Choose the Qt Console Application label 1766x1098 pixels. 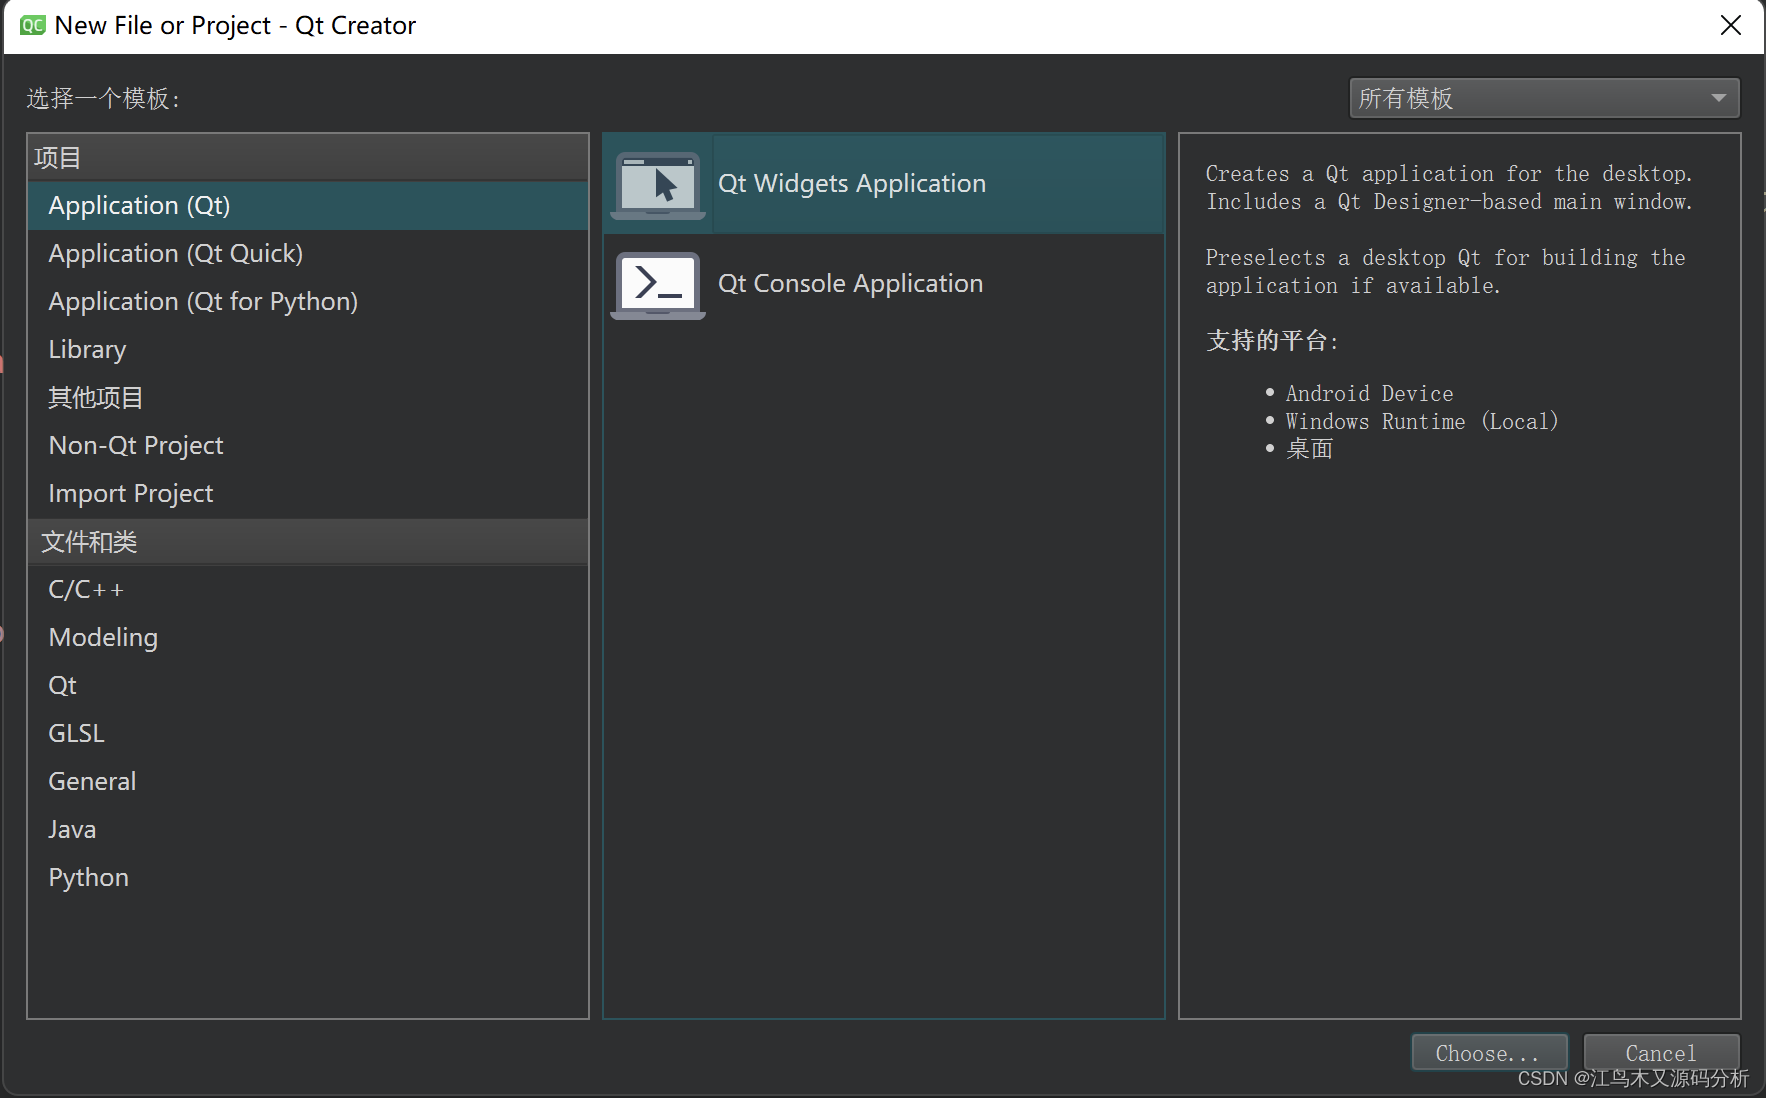click(x=851, y=284)
